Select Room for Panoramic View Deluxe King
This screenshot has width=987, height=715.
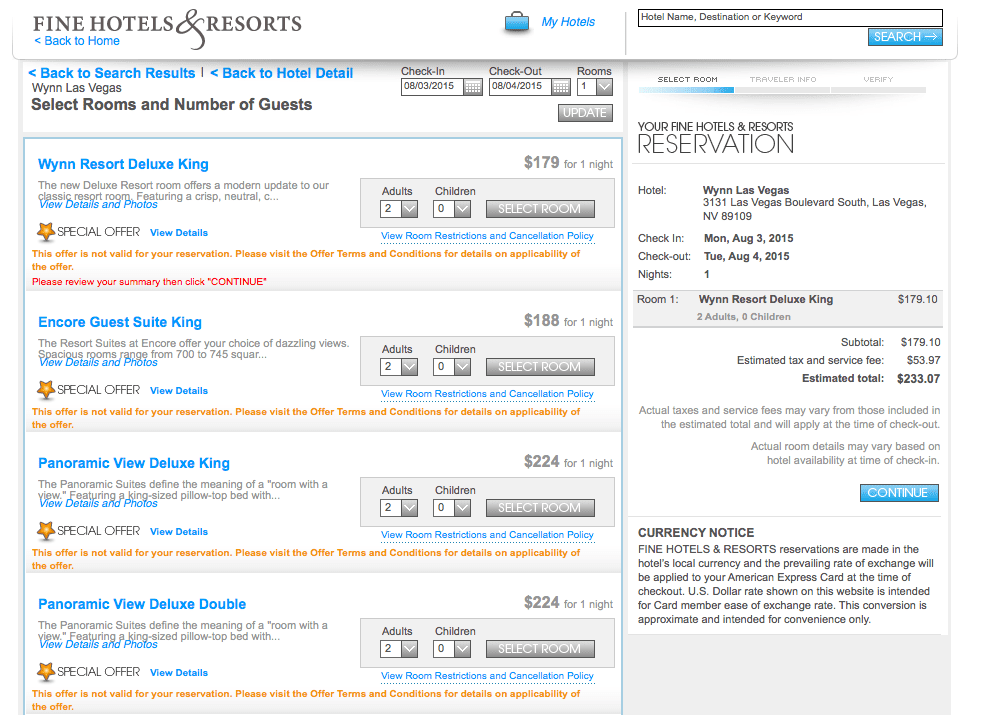tap(540, 508)
